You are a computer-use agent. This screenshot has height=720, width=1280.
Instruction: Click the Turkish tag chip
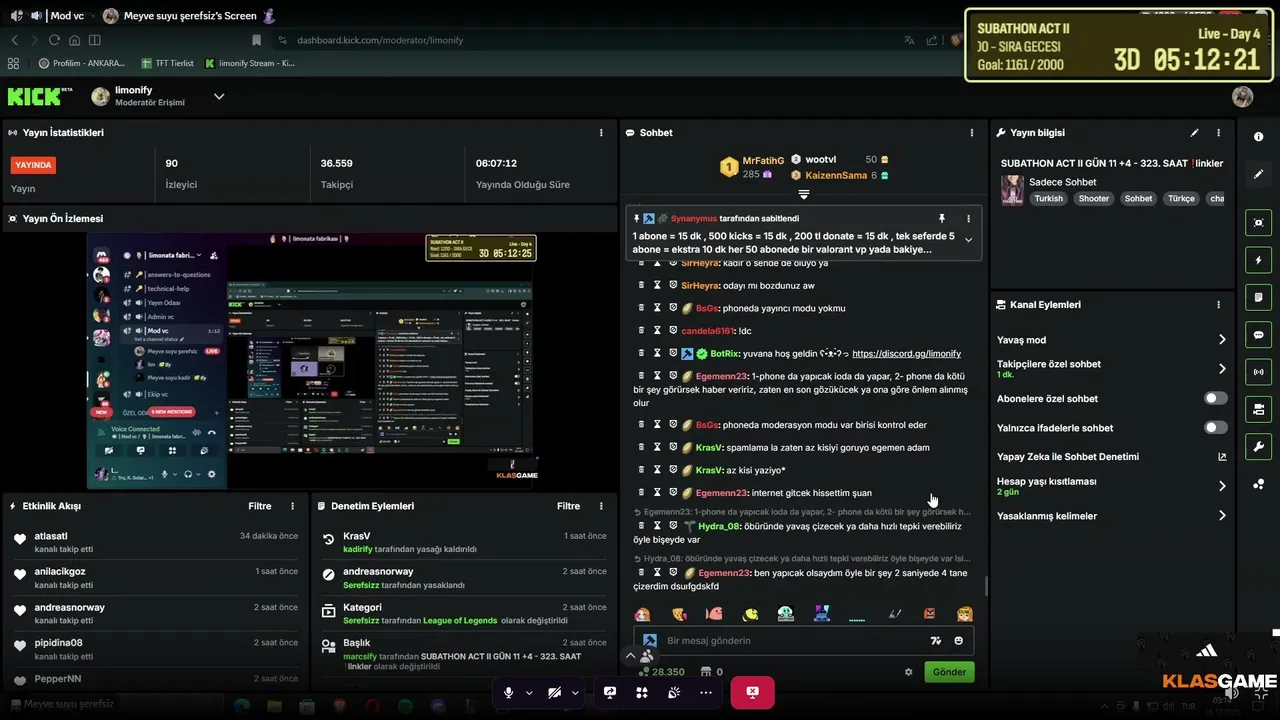pyautogui.click(x=1049, y=198)
